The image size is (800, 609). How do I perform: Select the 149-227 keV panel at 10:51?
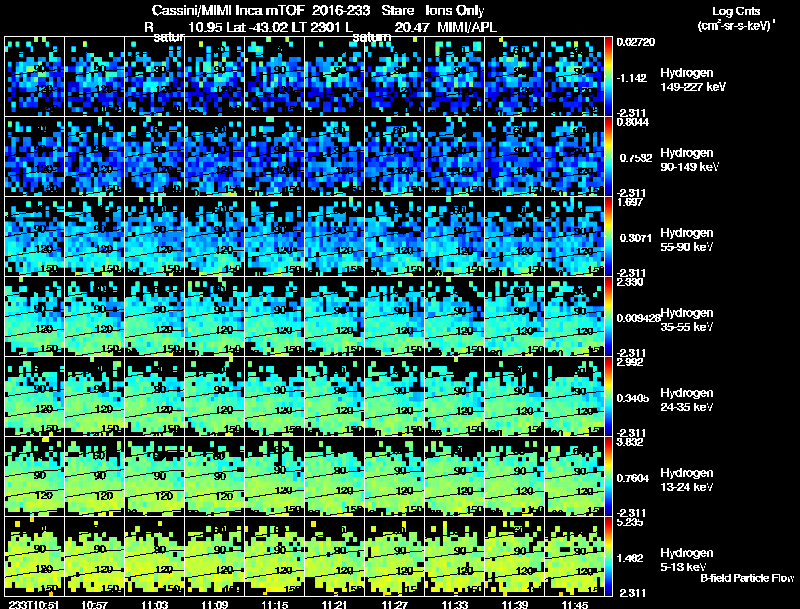click(34, 77)
